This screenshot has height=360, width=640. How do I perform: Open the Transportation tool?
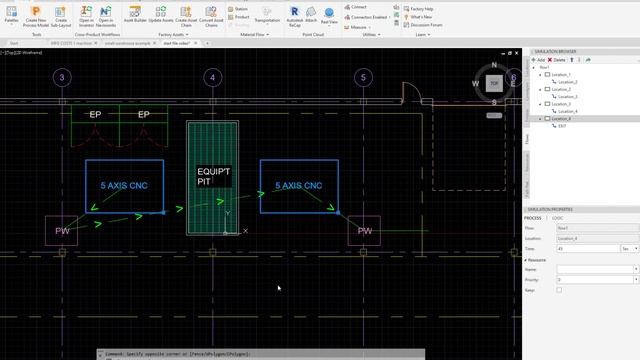(267, 15)
